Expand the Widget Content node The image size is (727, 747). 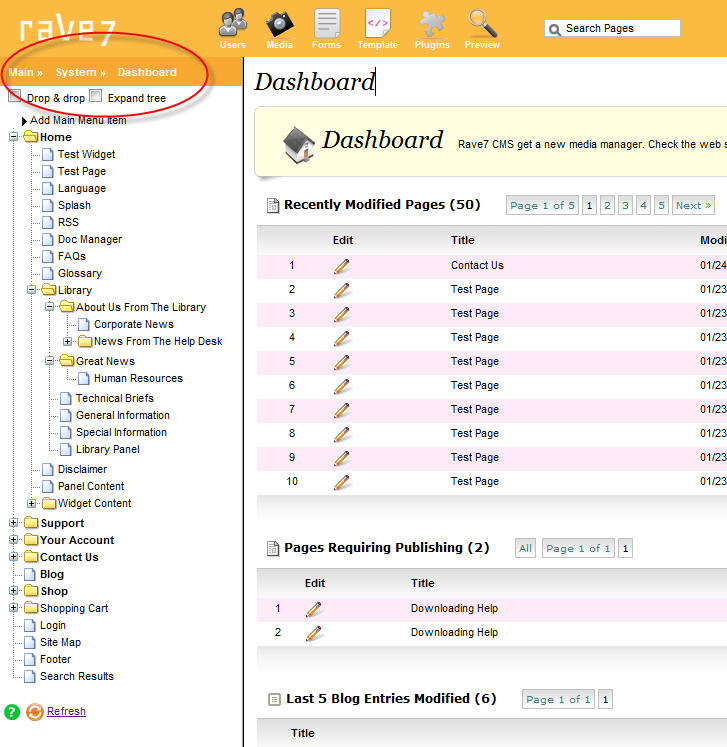pyautogui.click(x=31, y=503)
